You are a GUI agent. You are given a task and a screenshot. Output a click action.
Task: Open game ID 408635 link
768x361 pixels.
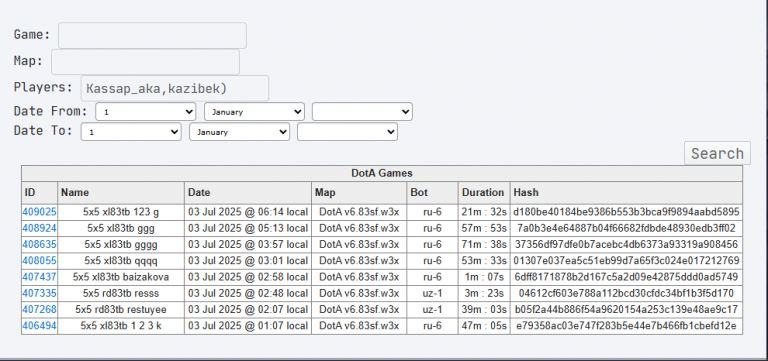[x=39, y=244]
